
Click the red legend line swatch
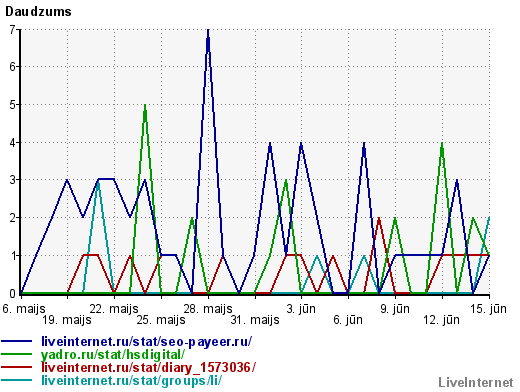coord(17,367)
